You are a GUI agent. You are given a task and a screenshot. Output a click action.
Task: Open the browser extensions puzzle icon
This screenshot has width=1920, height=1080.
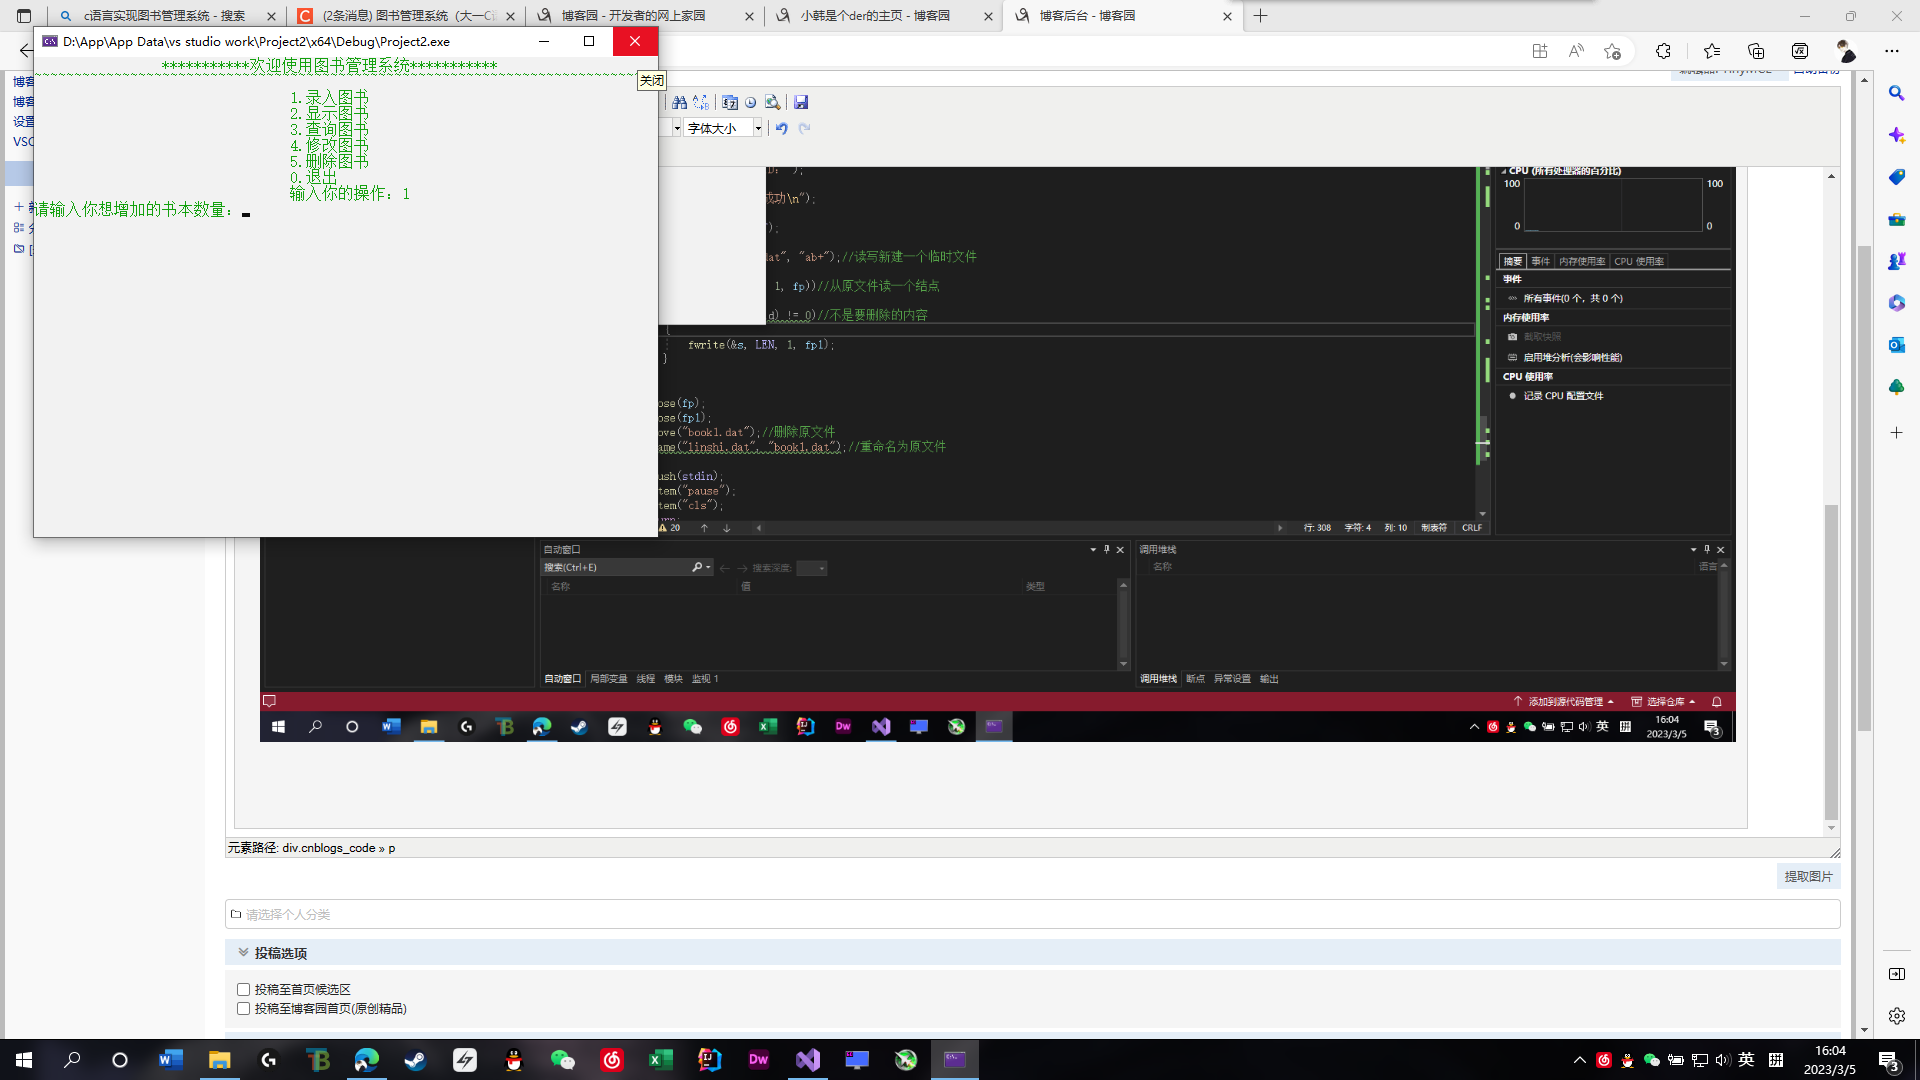1663,51
